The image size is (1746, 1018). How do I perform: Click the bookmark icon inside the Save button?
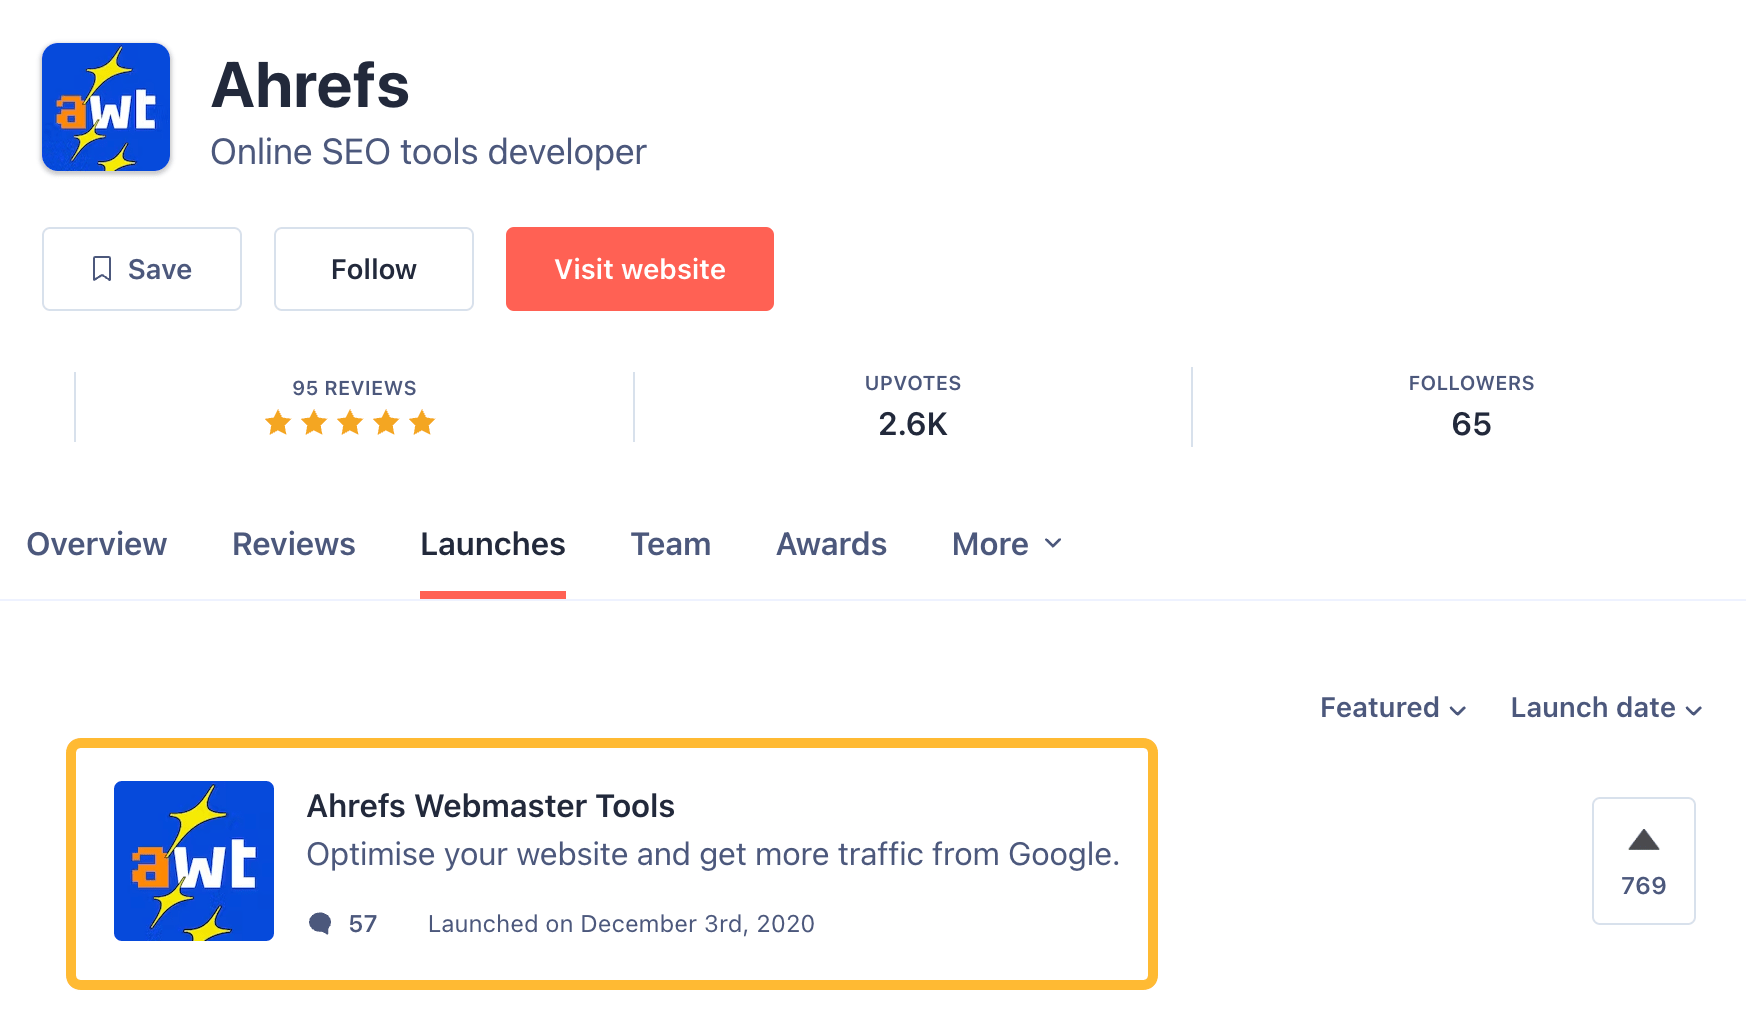[x=101, y=268]
